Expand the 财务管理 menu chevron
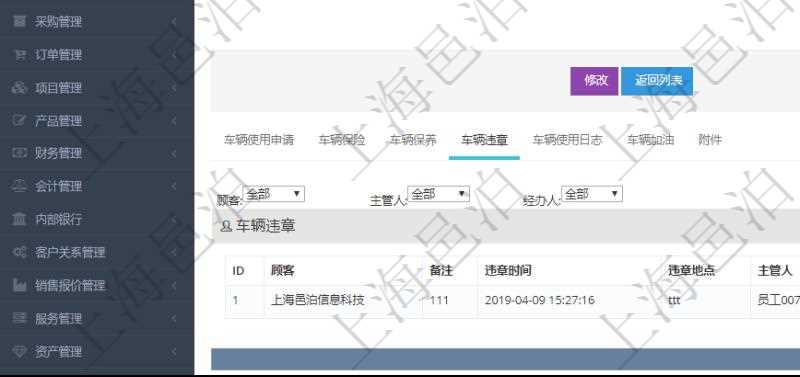The width and height of the screenshot is (800, 377). point(174,153)
